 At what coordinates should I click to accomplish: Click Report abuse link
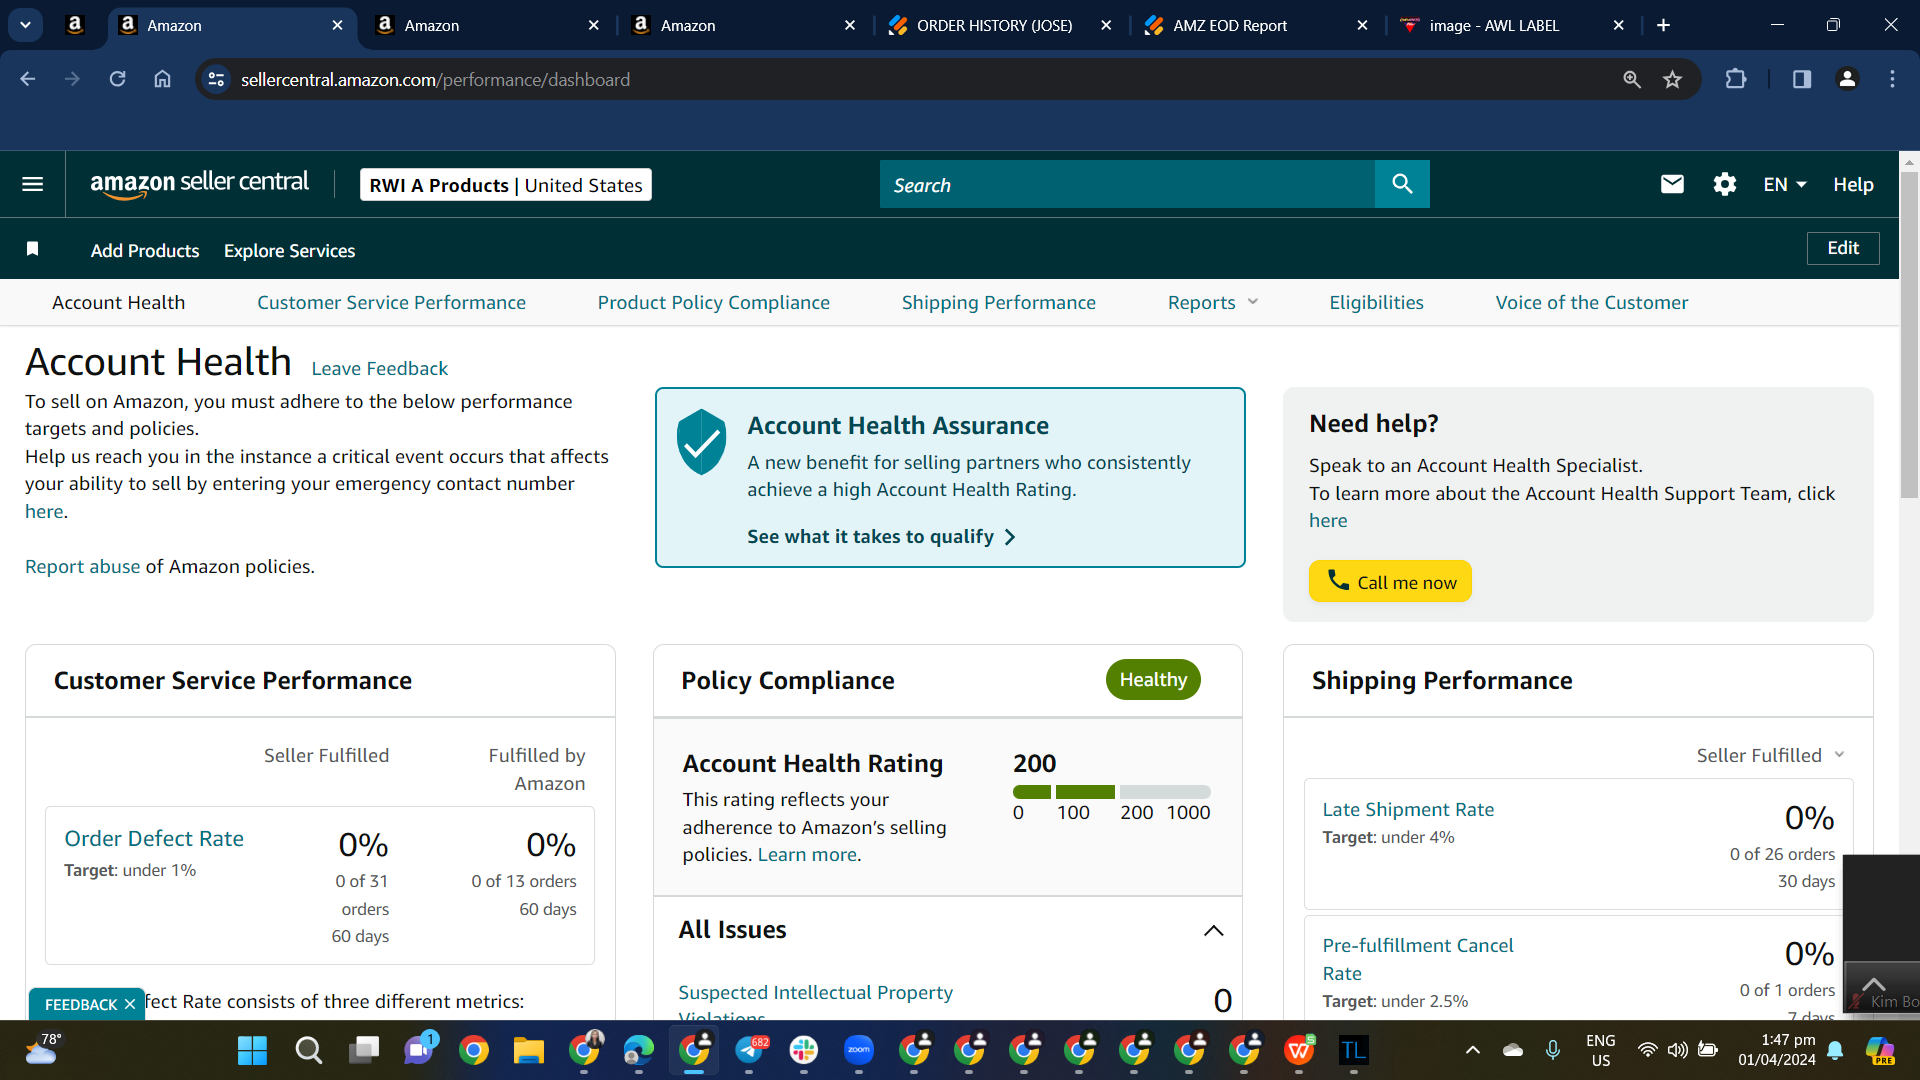click(x=82, y=566)
